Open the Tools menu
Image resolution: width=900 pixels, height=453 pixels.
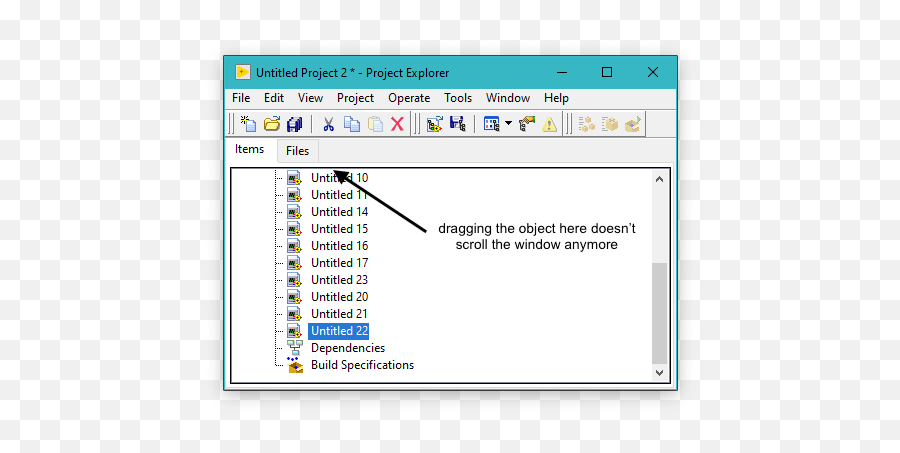[x=458, y=98]
